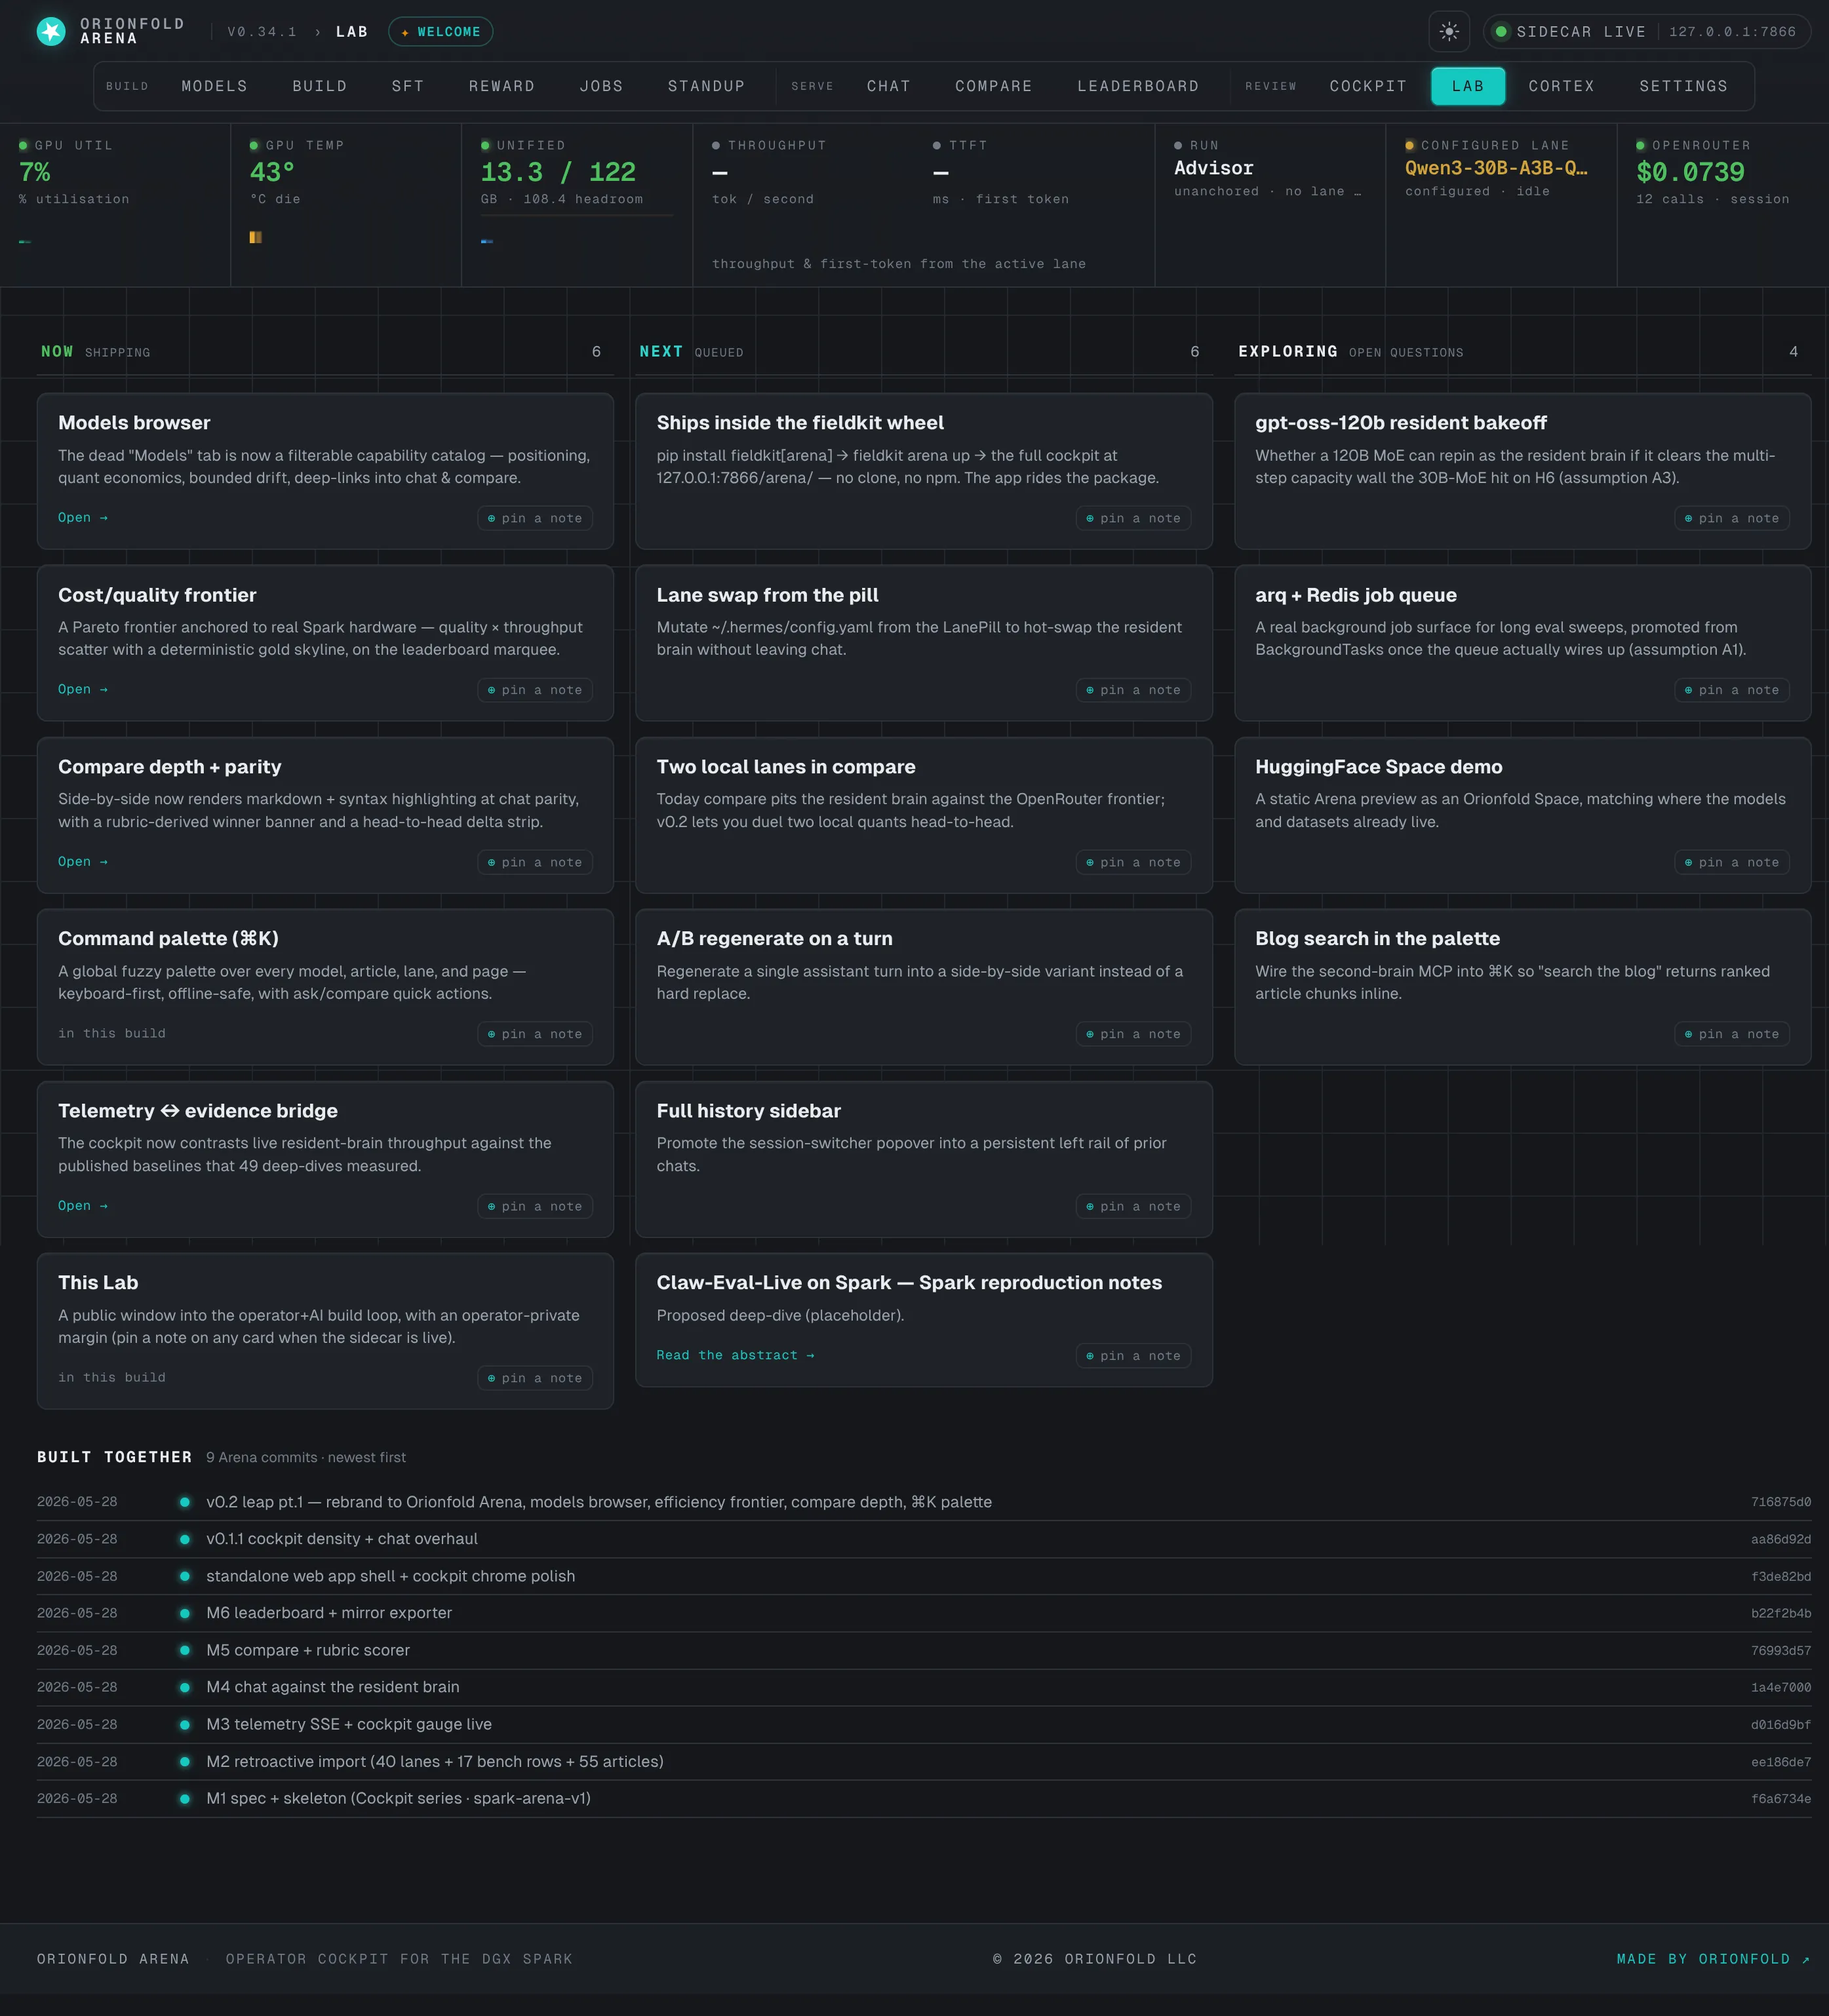Screen dimensions: 1829x2016
Task: Pin a note on This Lab card
Action: pos(535,1378)
